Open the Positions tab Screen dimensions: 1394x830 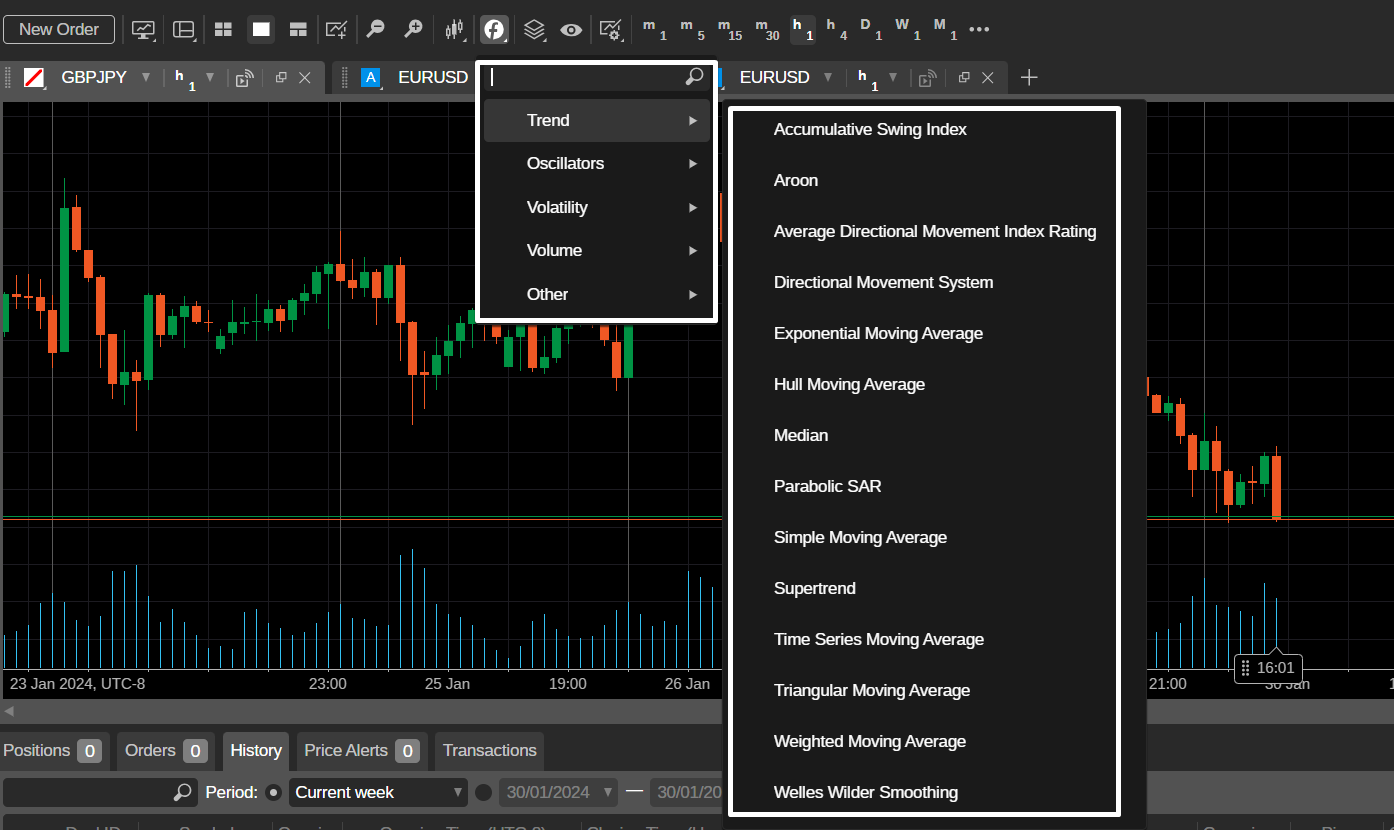point(52,750)
